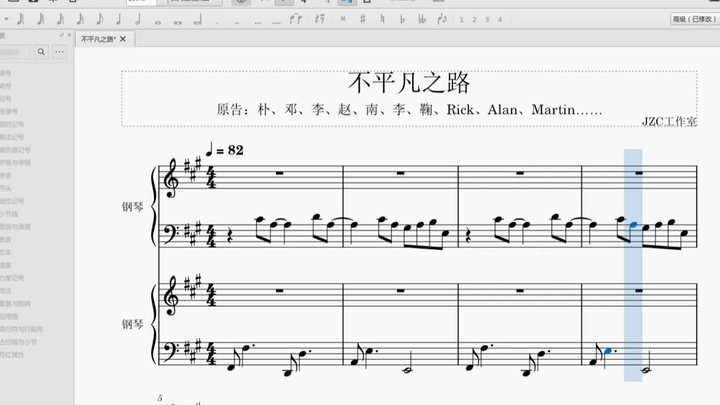Select the score title 不平凡之路

tap(408, 83)
